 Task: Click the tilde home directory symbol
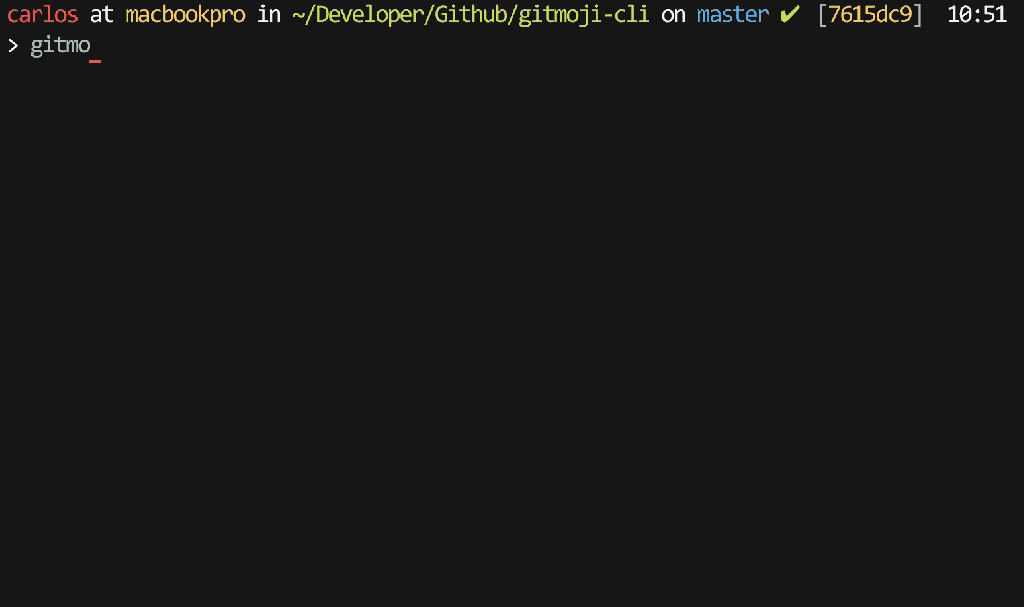coord(298,15)
